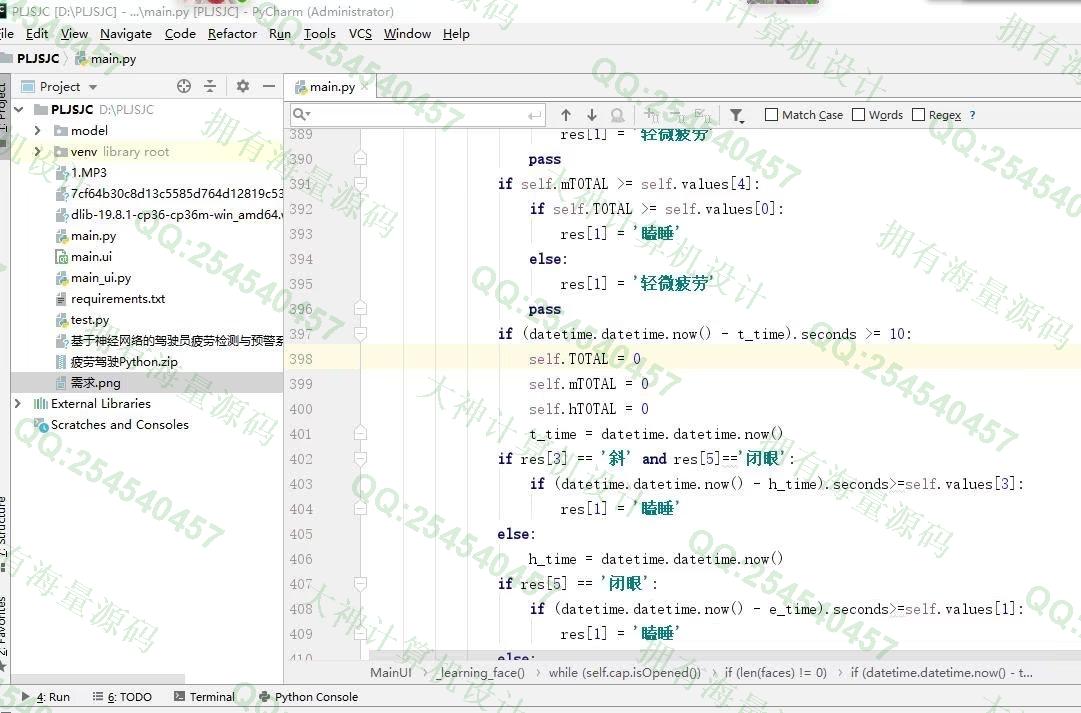Click the add selection for next occurrence icon
Screen dimensions: 1081x713
[651, 115]
